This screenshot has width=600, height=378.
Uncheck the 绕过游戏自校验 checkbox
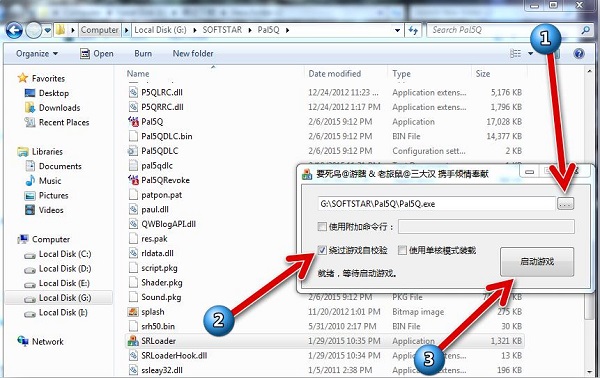(322, 250)
